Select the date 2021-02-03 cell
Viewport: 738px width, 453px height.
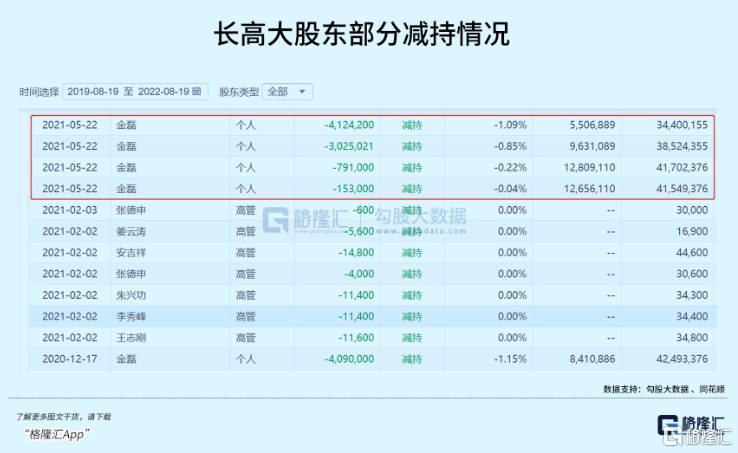pos(70,210)
